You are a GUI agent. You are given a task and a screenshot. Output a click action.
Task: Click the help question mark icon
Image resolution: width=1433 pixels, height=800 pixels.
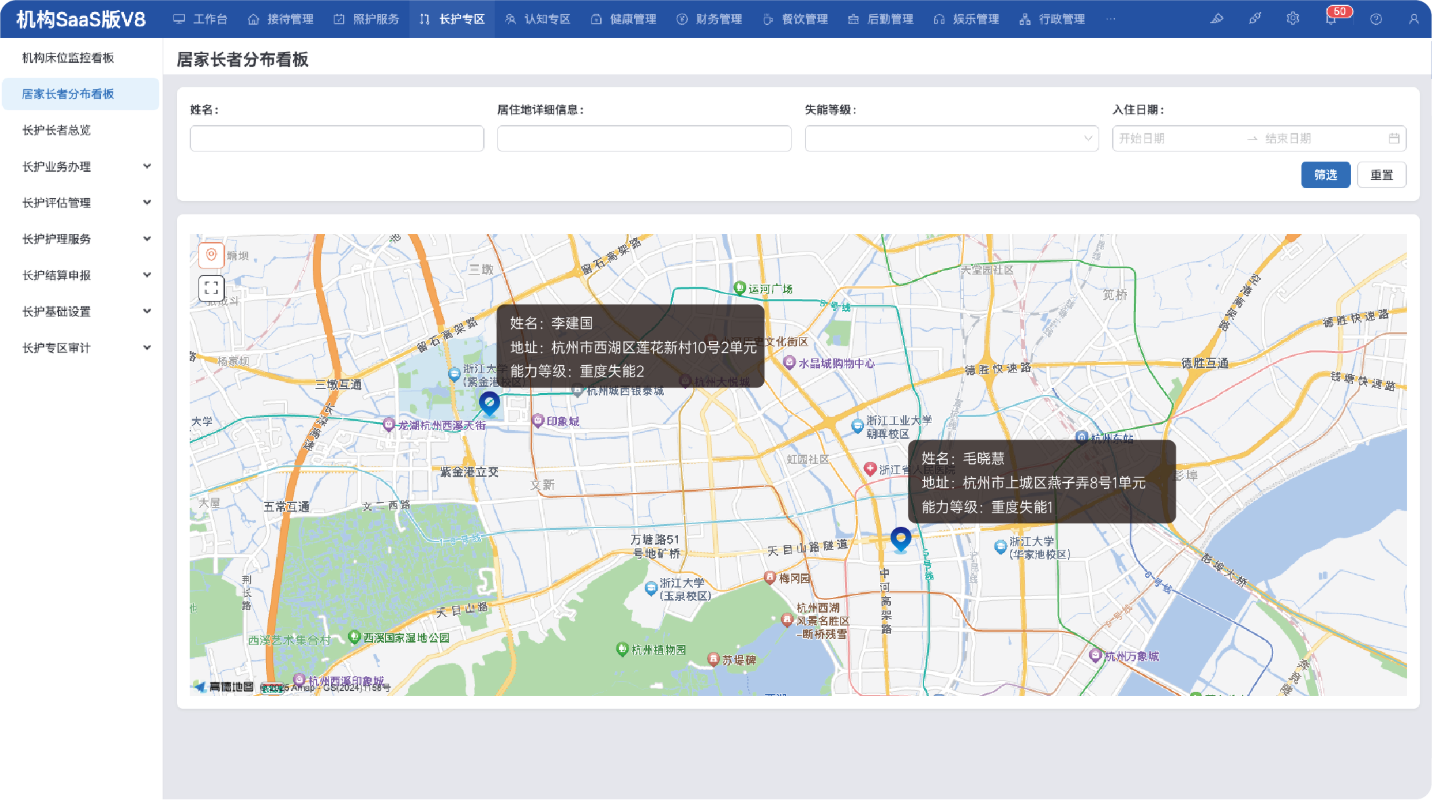(1378, 18)
